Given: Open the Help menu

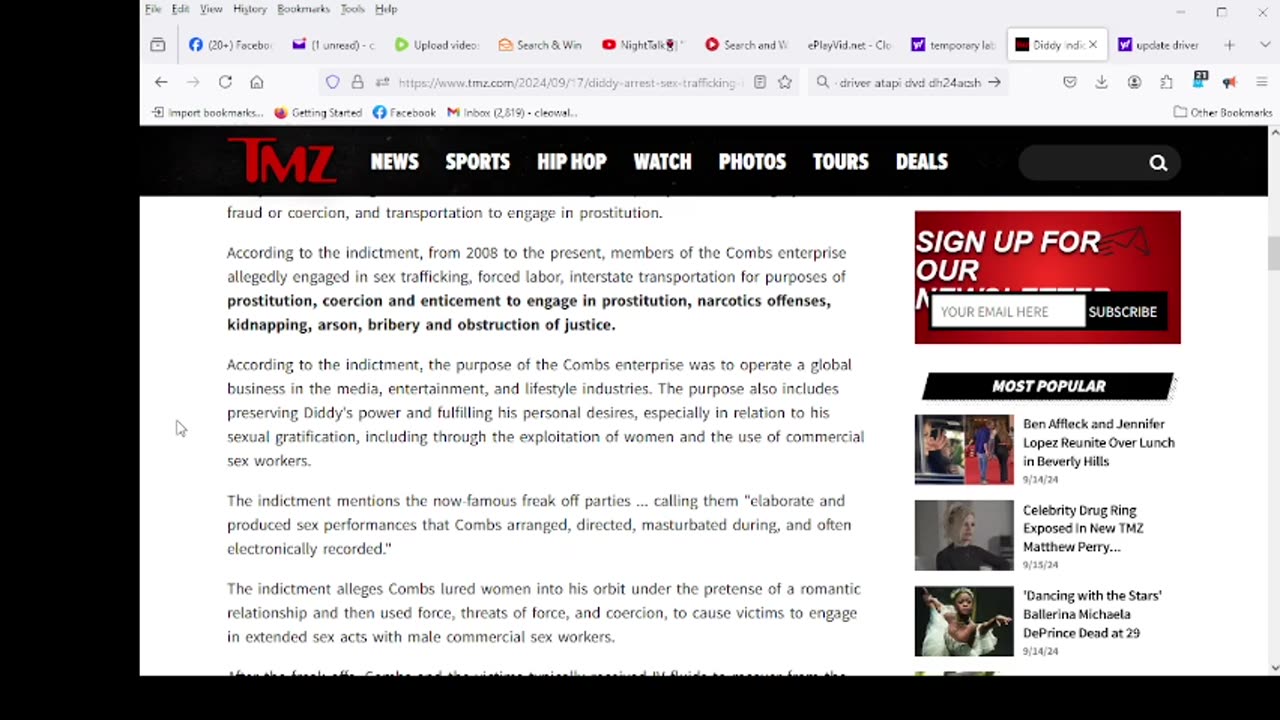Looking at the screenshot, I should coord(386,9).
